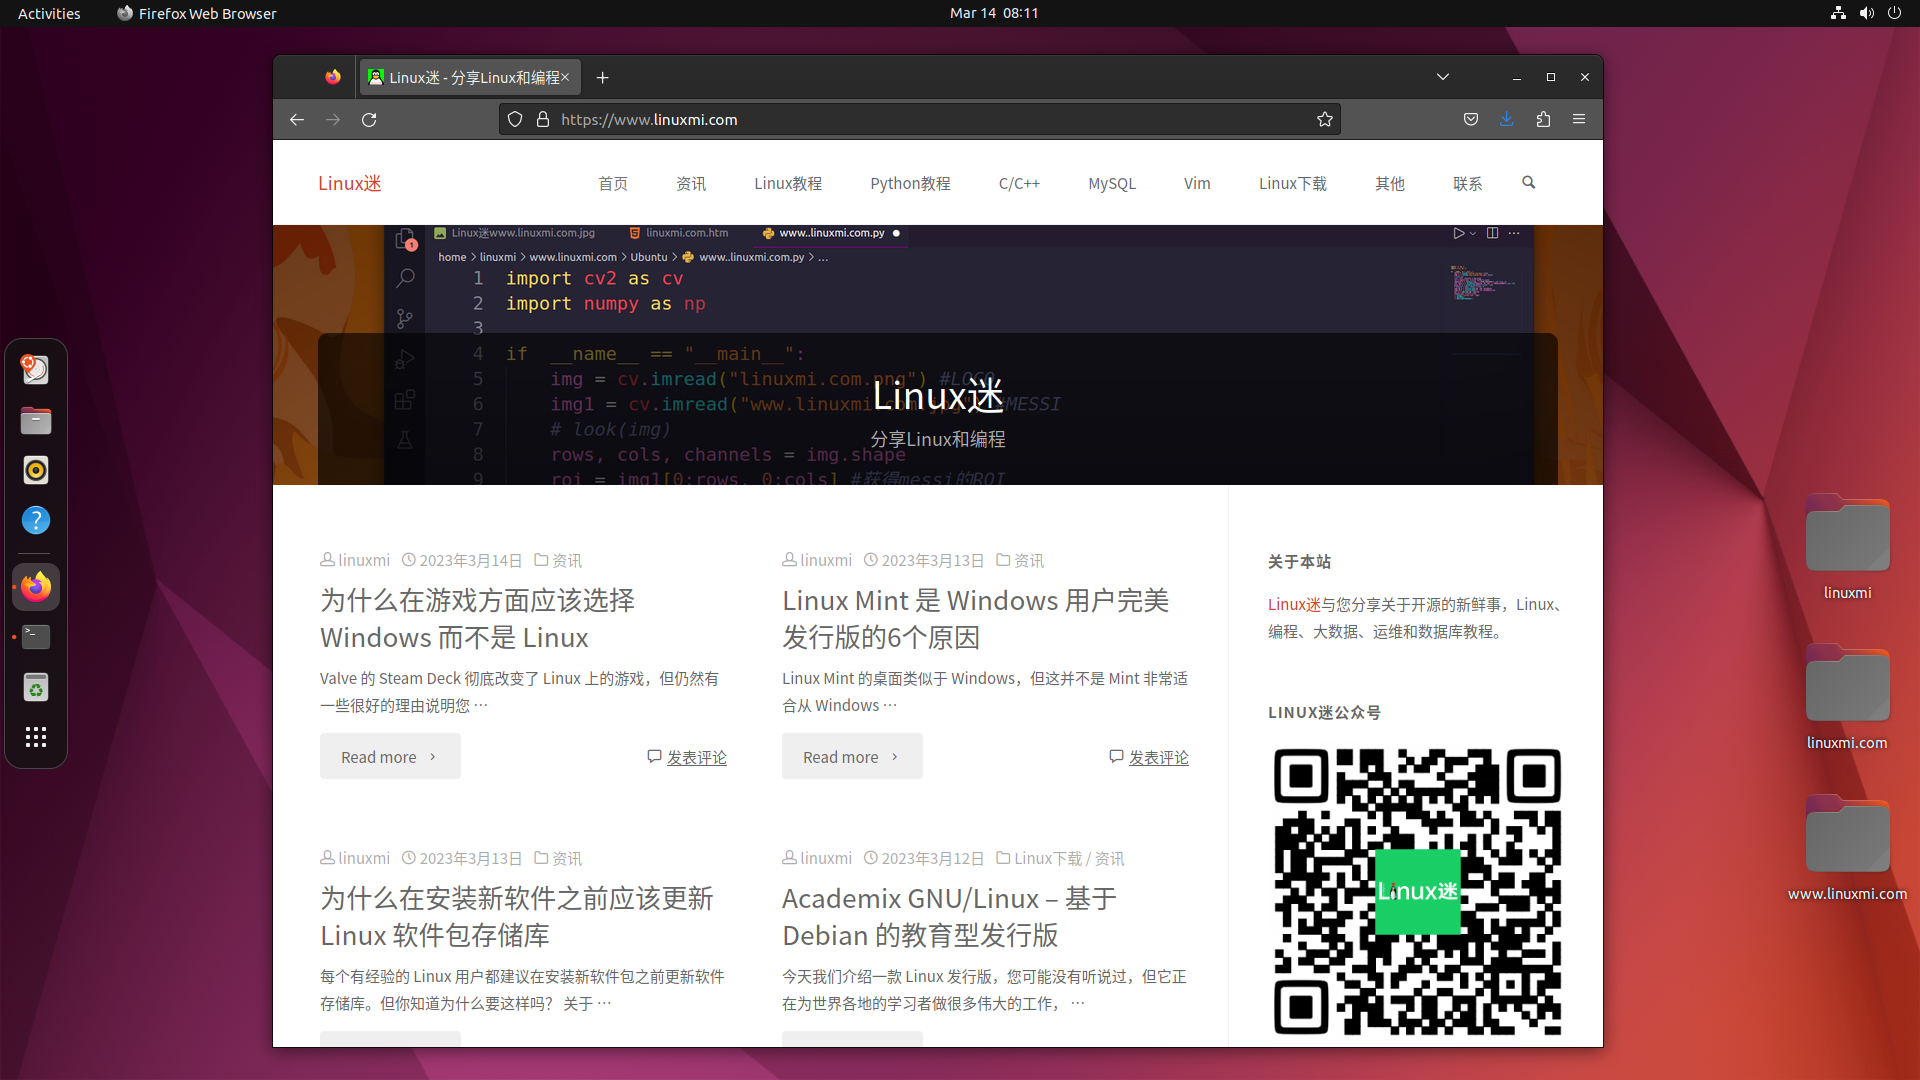Open the Firefox View pinned icon
This screenshot has height=1080, width=1920.
333,77
